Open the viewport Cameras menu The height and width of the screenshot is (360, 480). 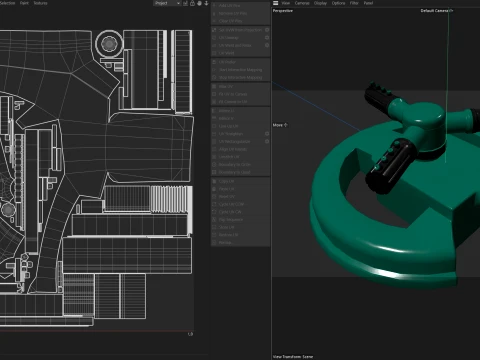pyautogui.click(x=302, y=3)
